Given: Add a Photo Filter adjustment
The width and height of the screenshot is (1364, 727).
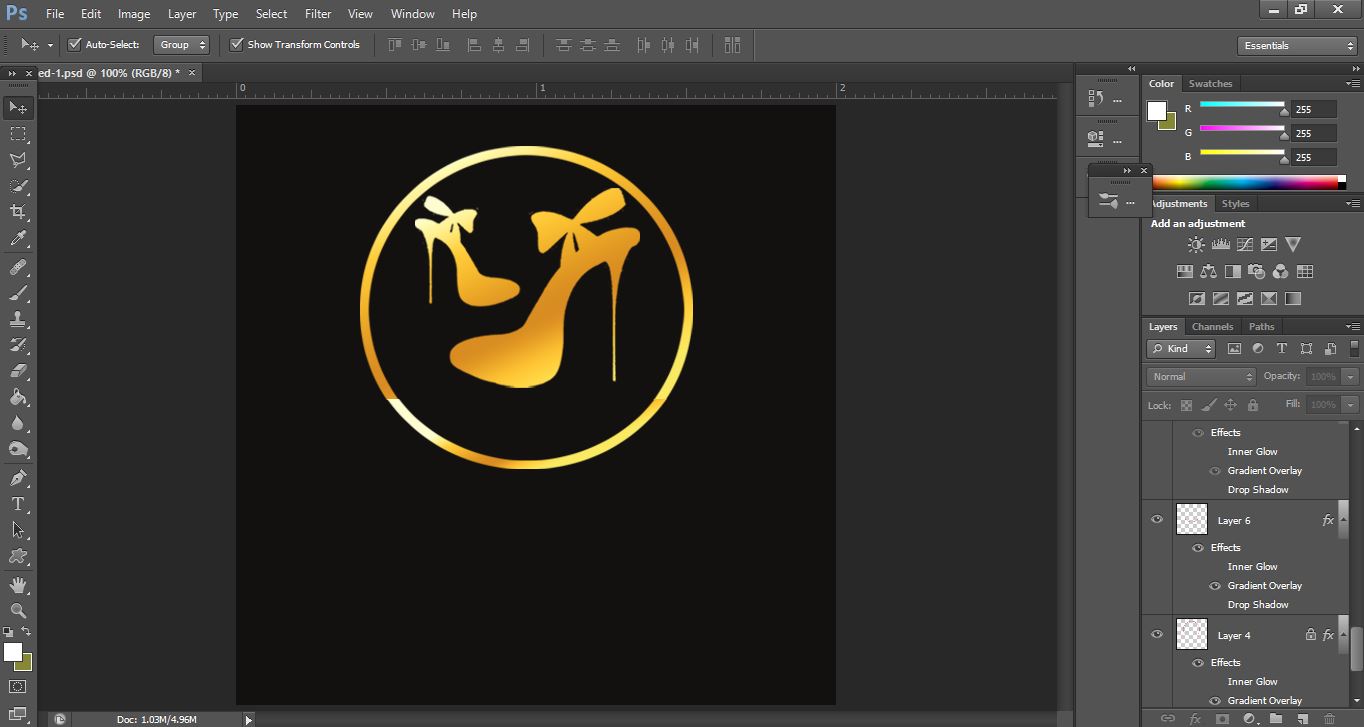Looking at the screenshot, I should pyautogui.click(x=1256, y=271).
